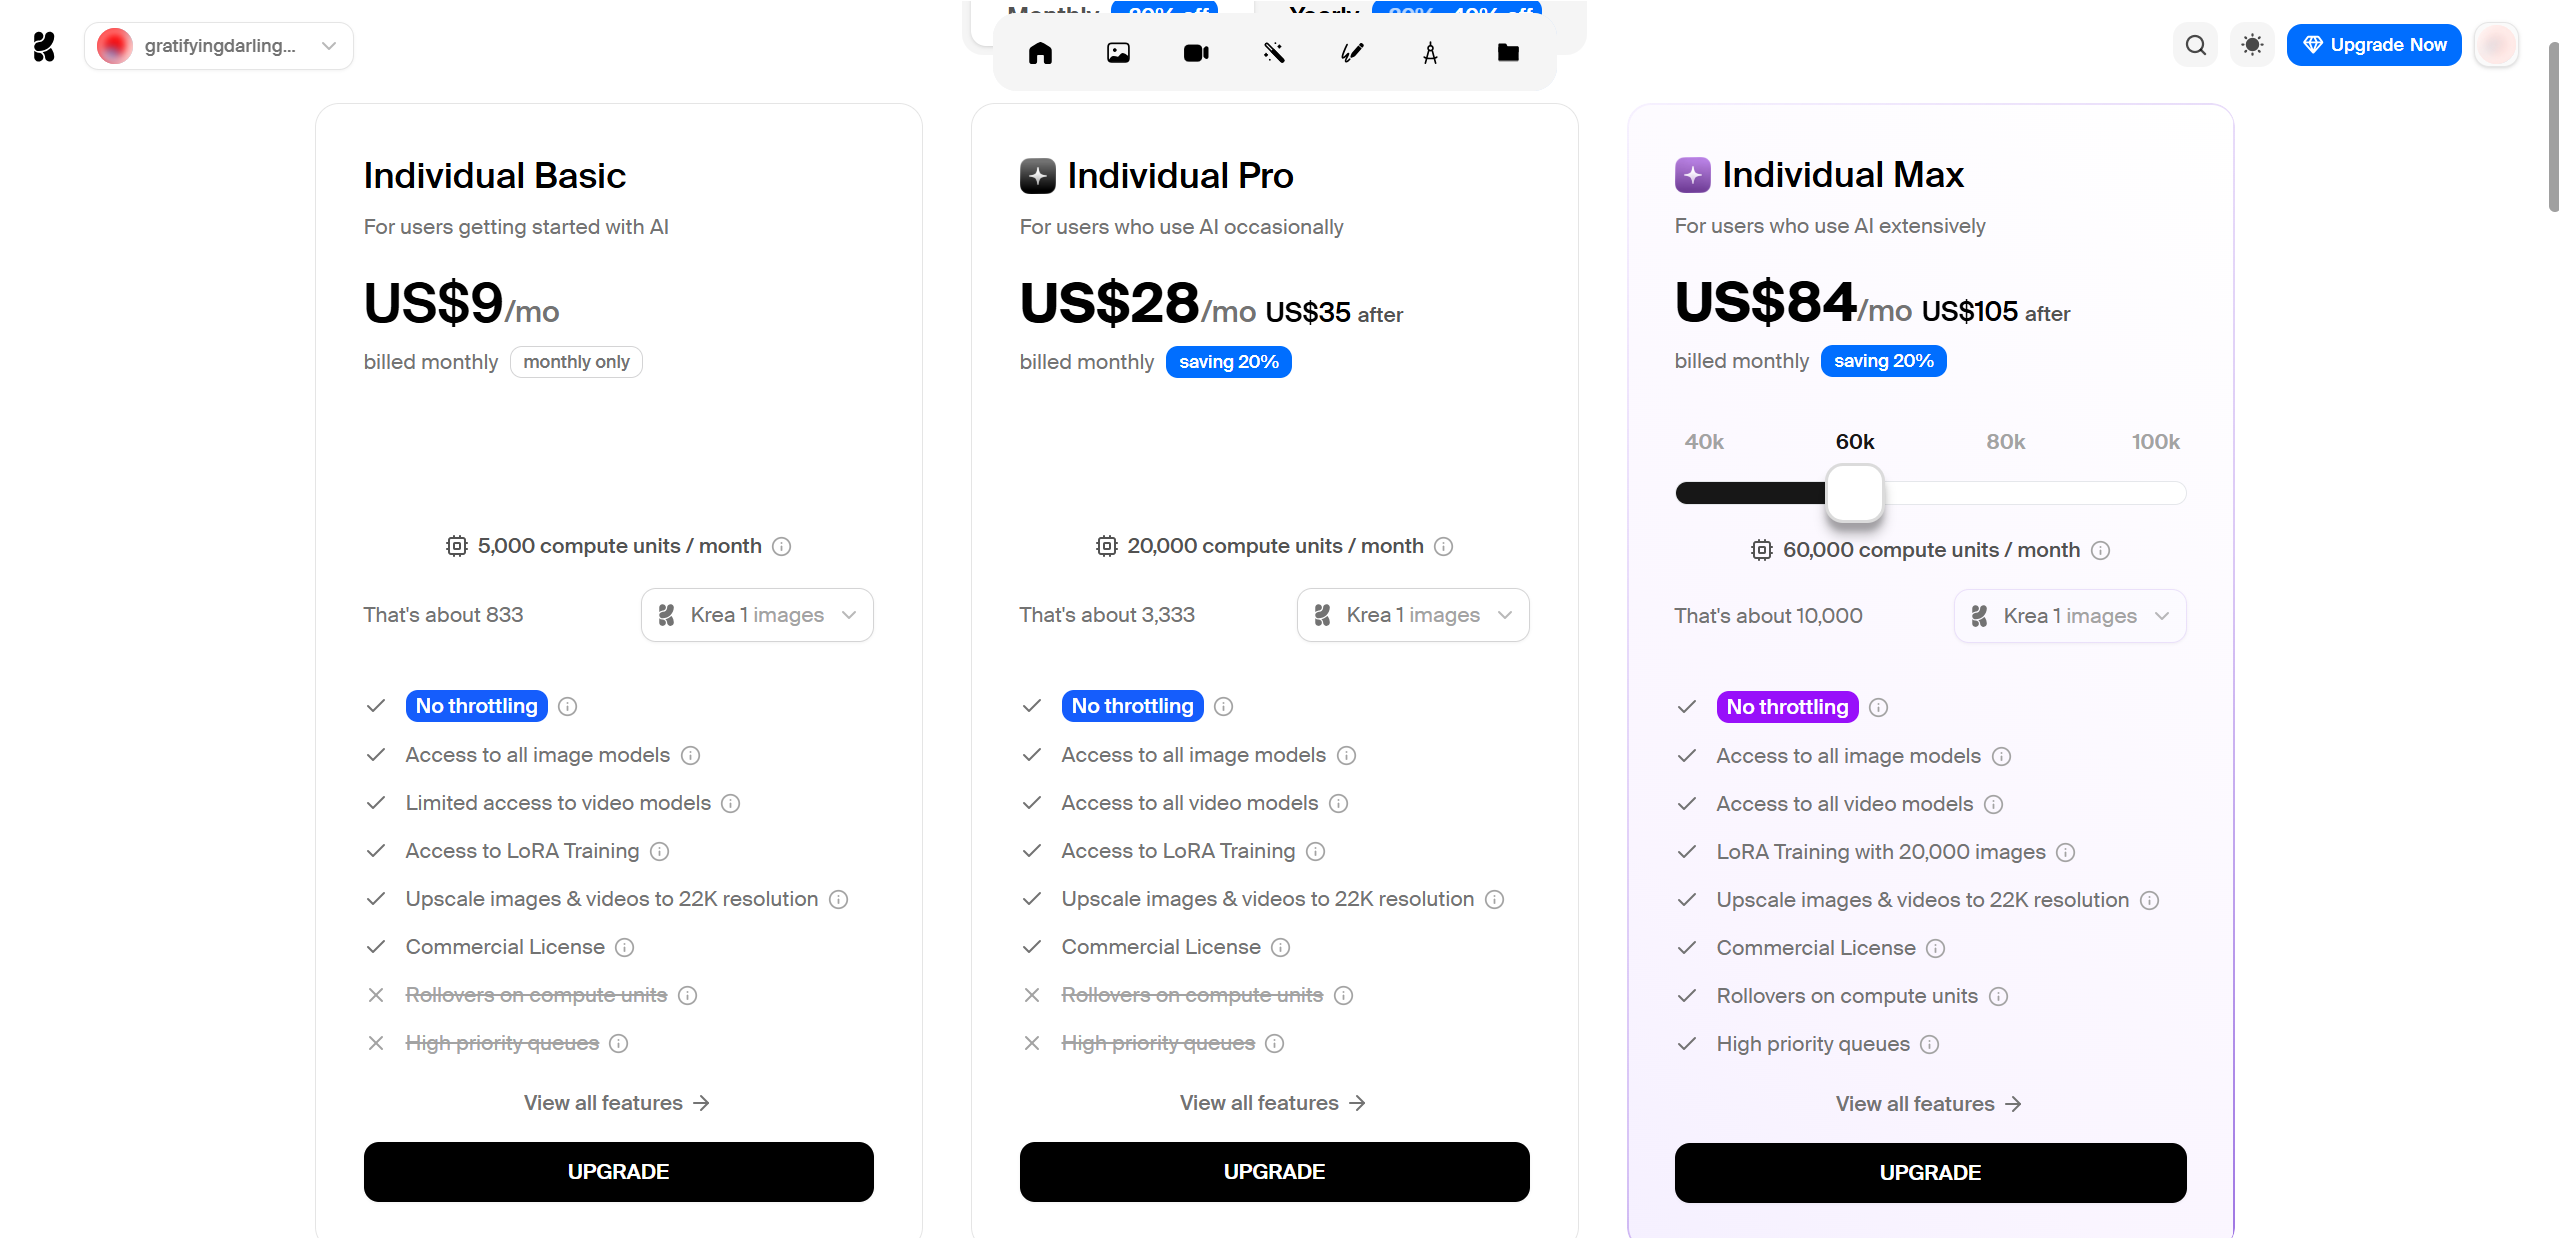Open Krea 1 images dropdown in Pro plan
2559x1238 pixels.
pyautogui.click(x=1413, y=615)
